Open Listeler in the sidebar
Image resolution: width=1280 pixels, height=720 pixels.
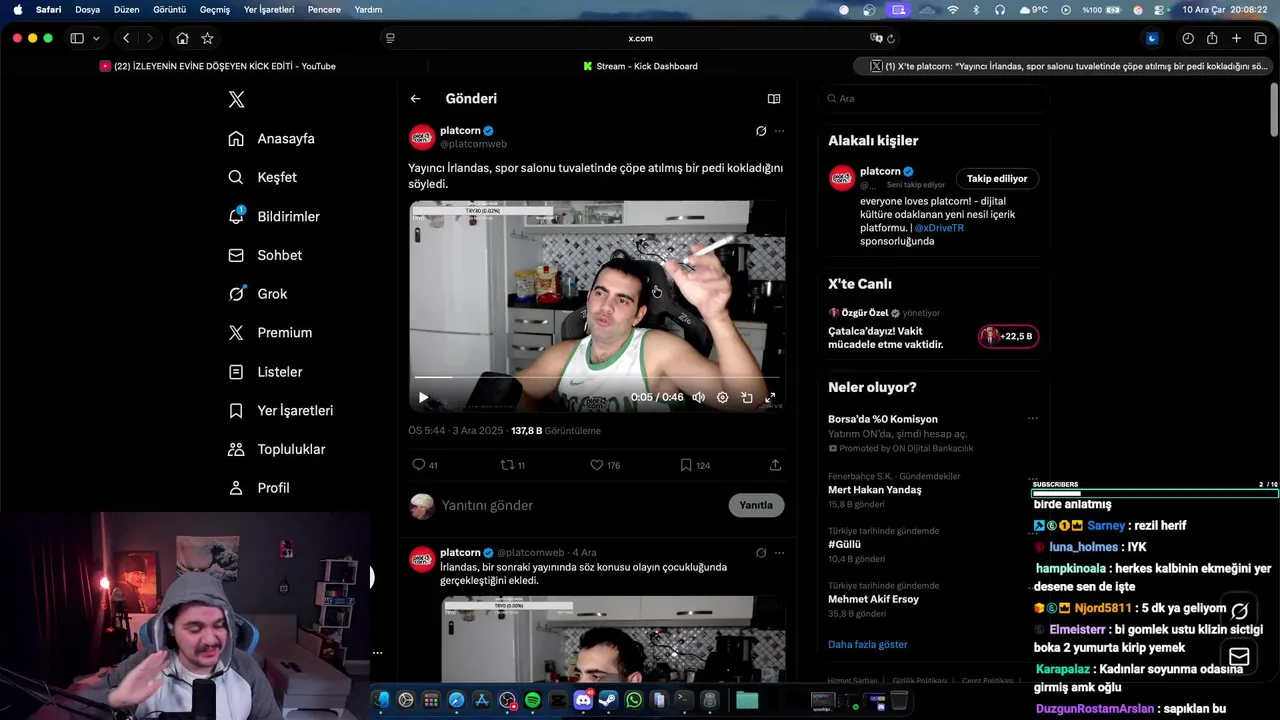(265, 372)
